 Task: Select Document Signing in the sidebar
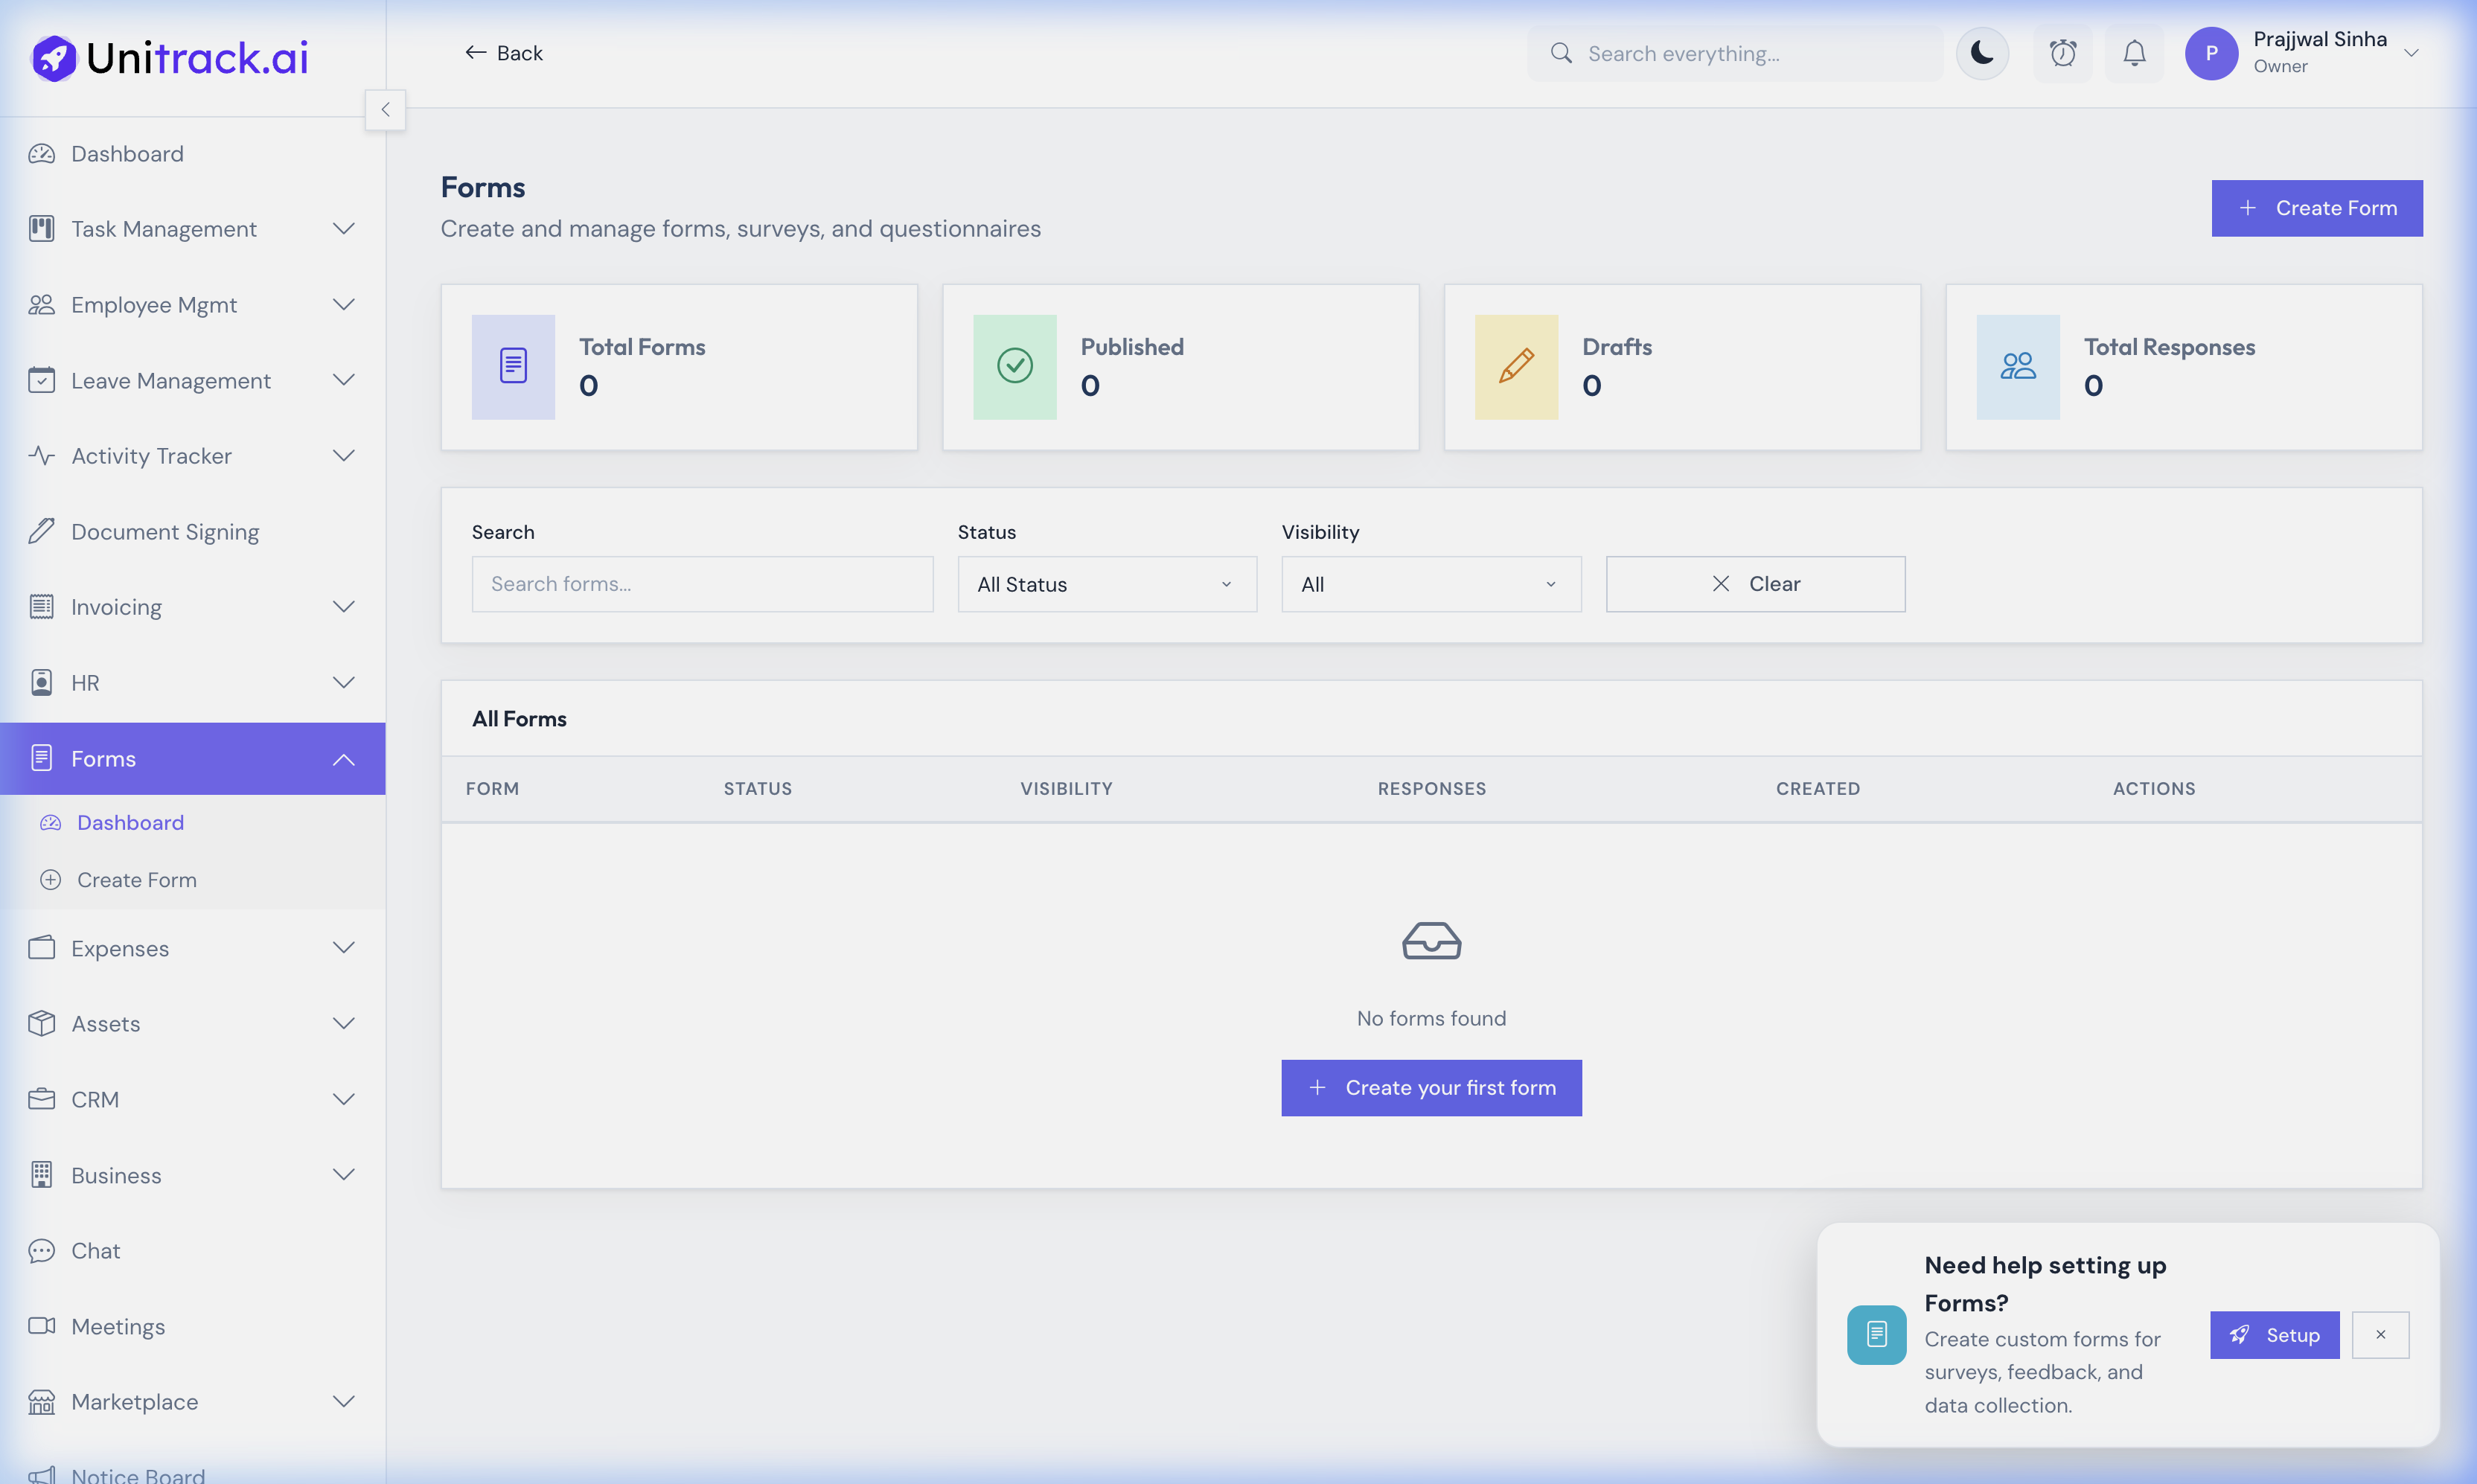coord(165,531)
